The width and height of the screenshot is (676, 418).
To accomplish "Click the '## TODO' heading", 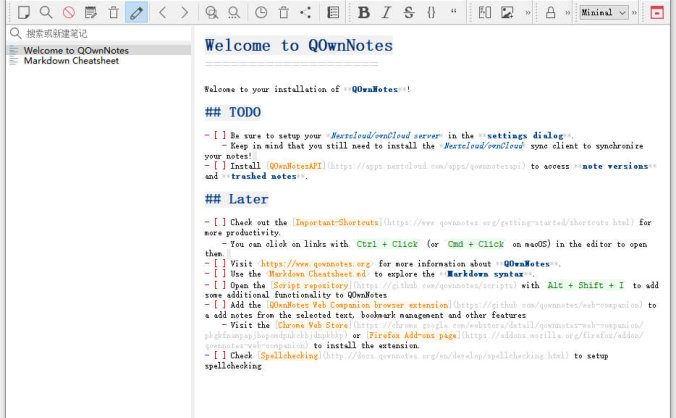I will click(x=233, y=112).
